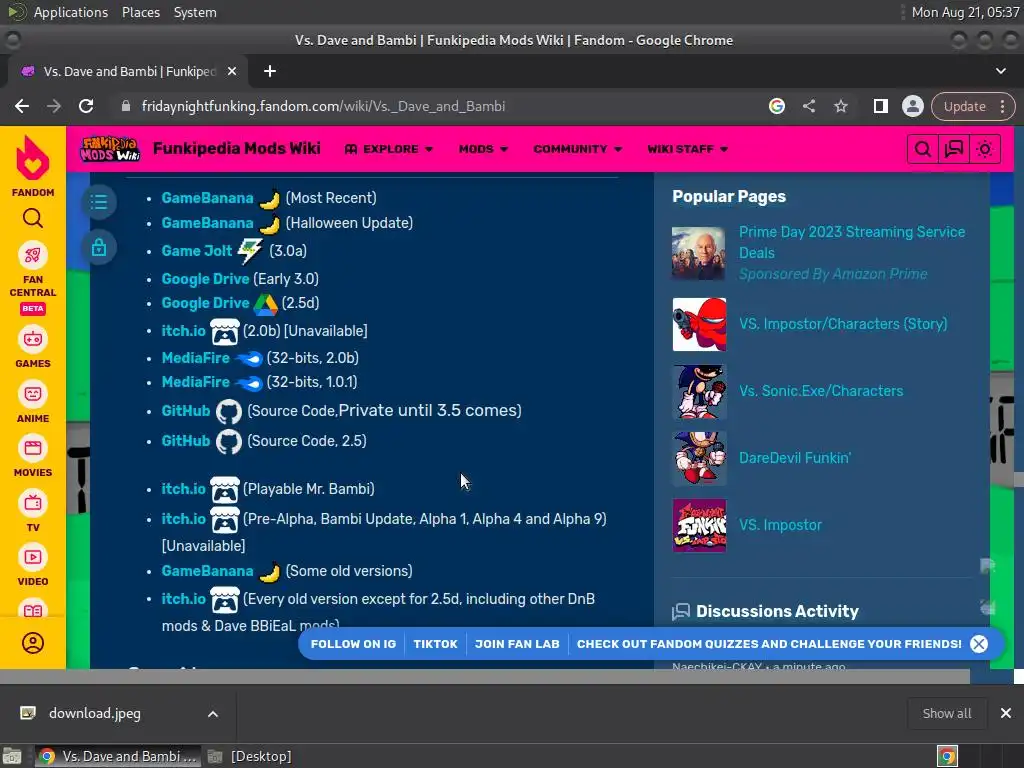Open GitHub Source Code 2.5 link
This screenshot has height=768, width=1024.
pyautogui.click(x=185, y=441)
